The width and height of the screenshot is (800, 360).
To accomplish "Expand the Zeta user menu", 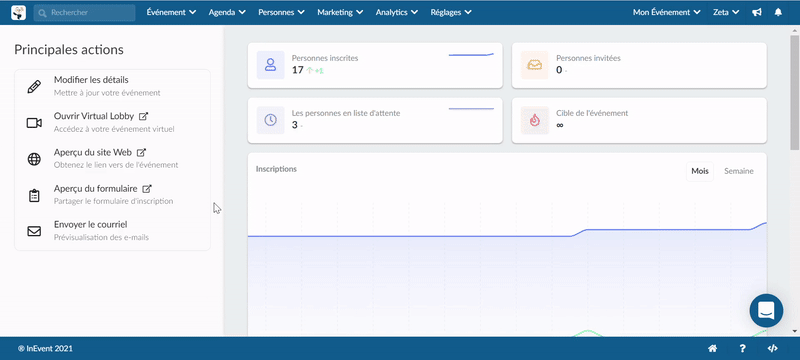I will [x=726, y=12].
